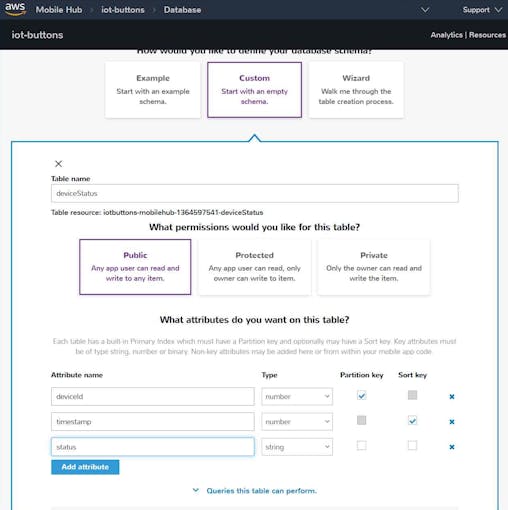Uncheck Sort key for timestamp
508x510 pixels.
tap(412, 421)
